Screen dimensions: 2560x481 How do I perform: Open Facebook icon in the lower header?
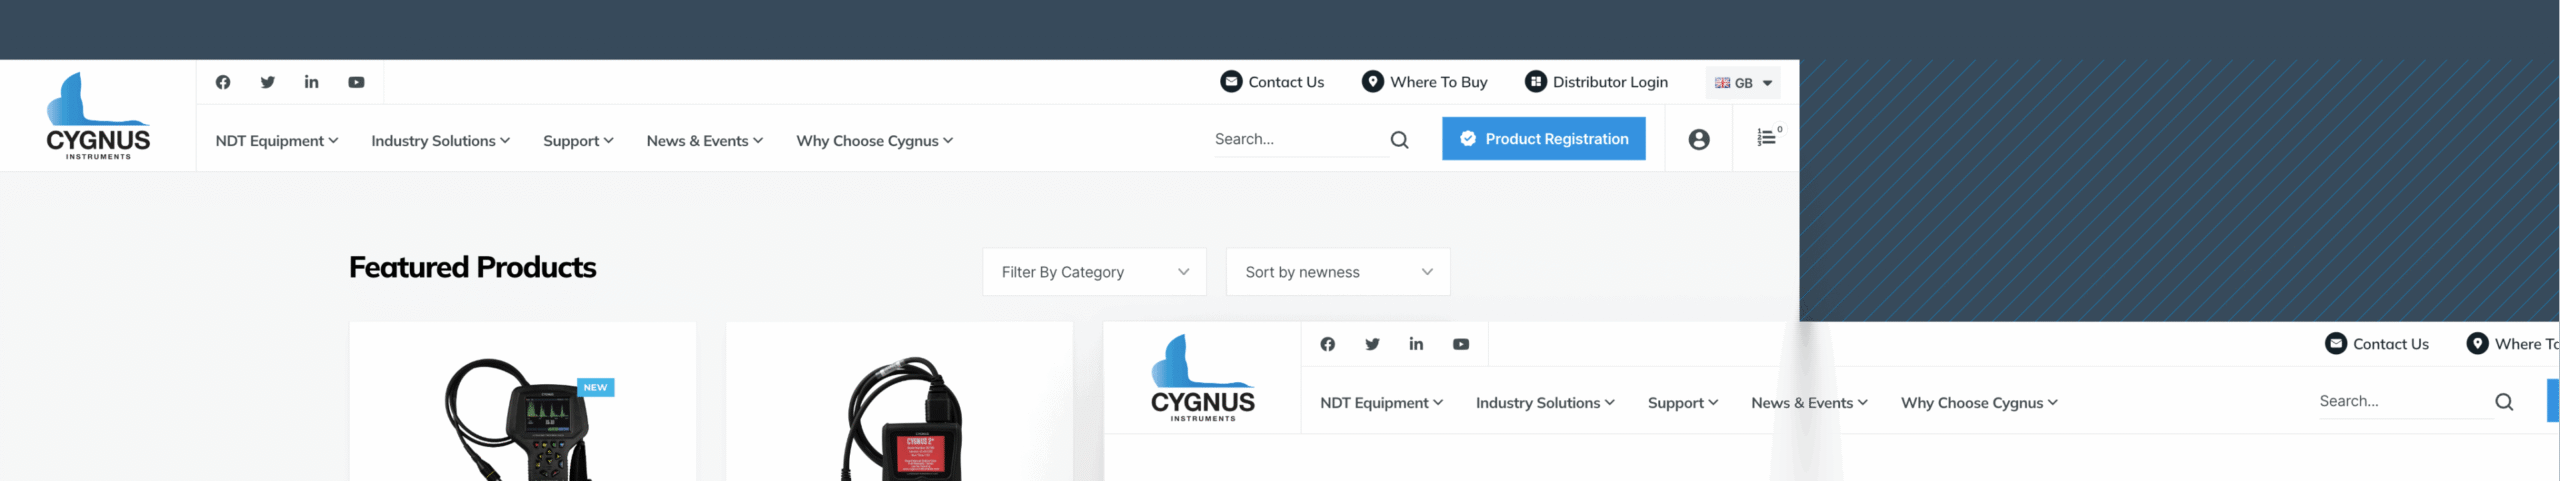pos(1327,344)
